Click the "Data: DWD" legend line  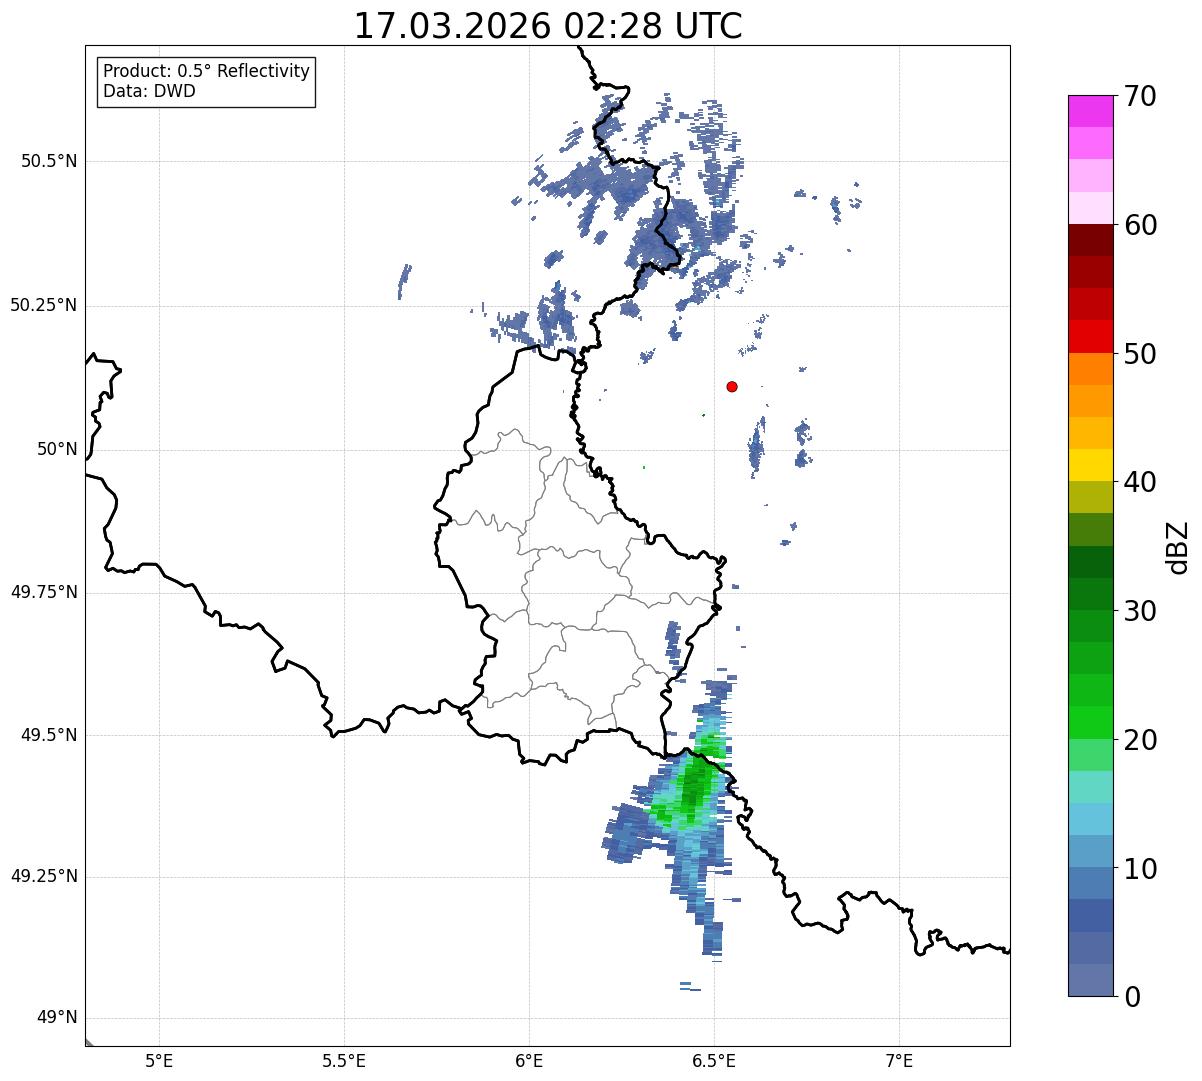pos(149,91)
